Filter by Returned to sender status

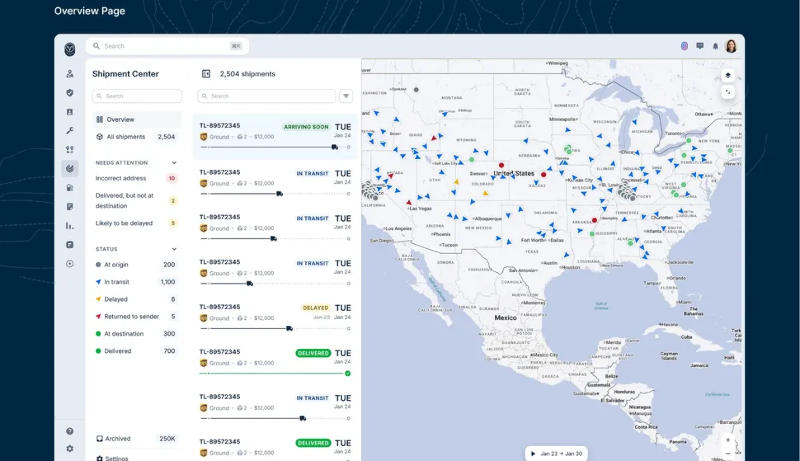click(137, 317)
